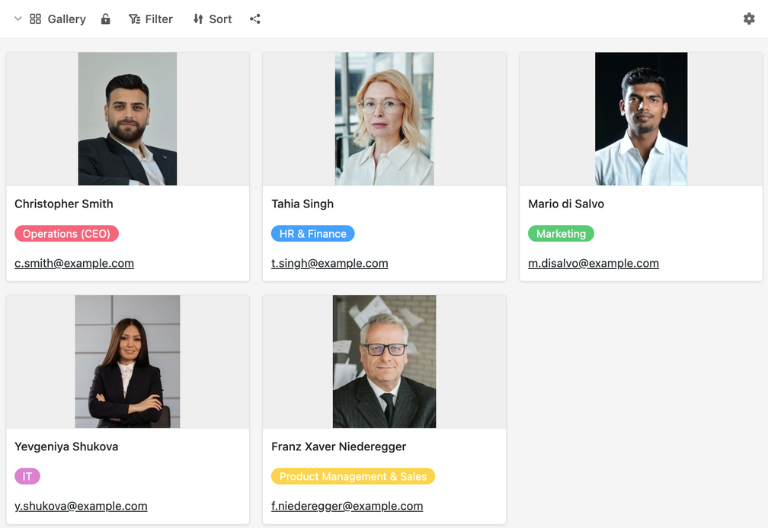
Task: Expand the view selector chevron
Action: (18, 19)
